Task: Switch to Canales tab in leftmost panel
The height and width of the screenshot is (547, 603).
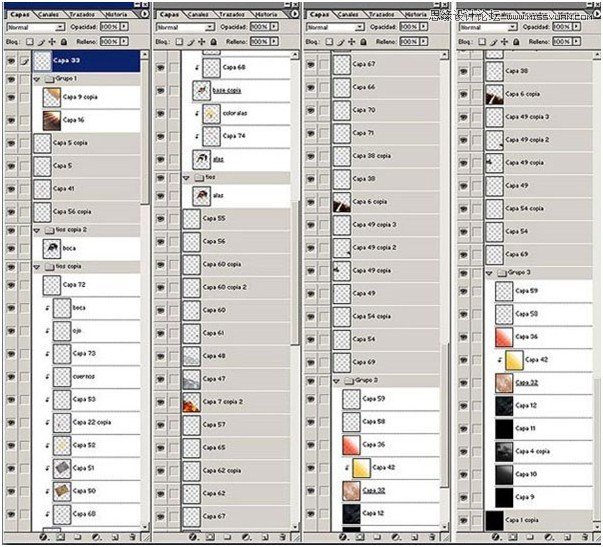Action: tap(49, 14)
